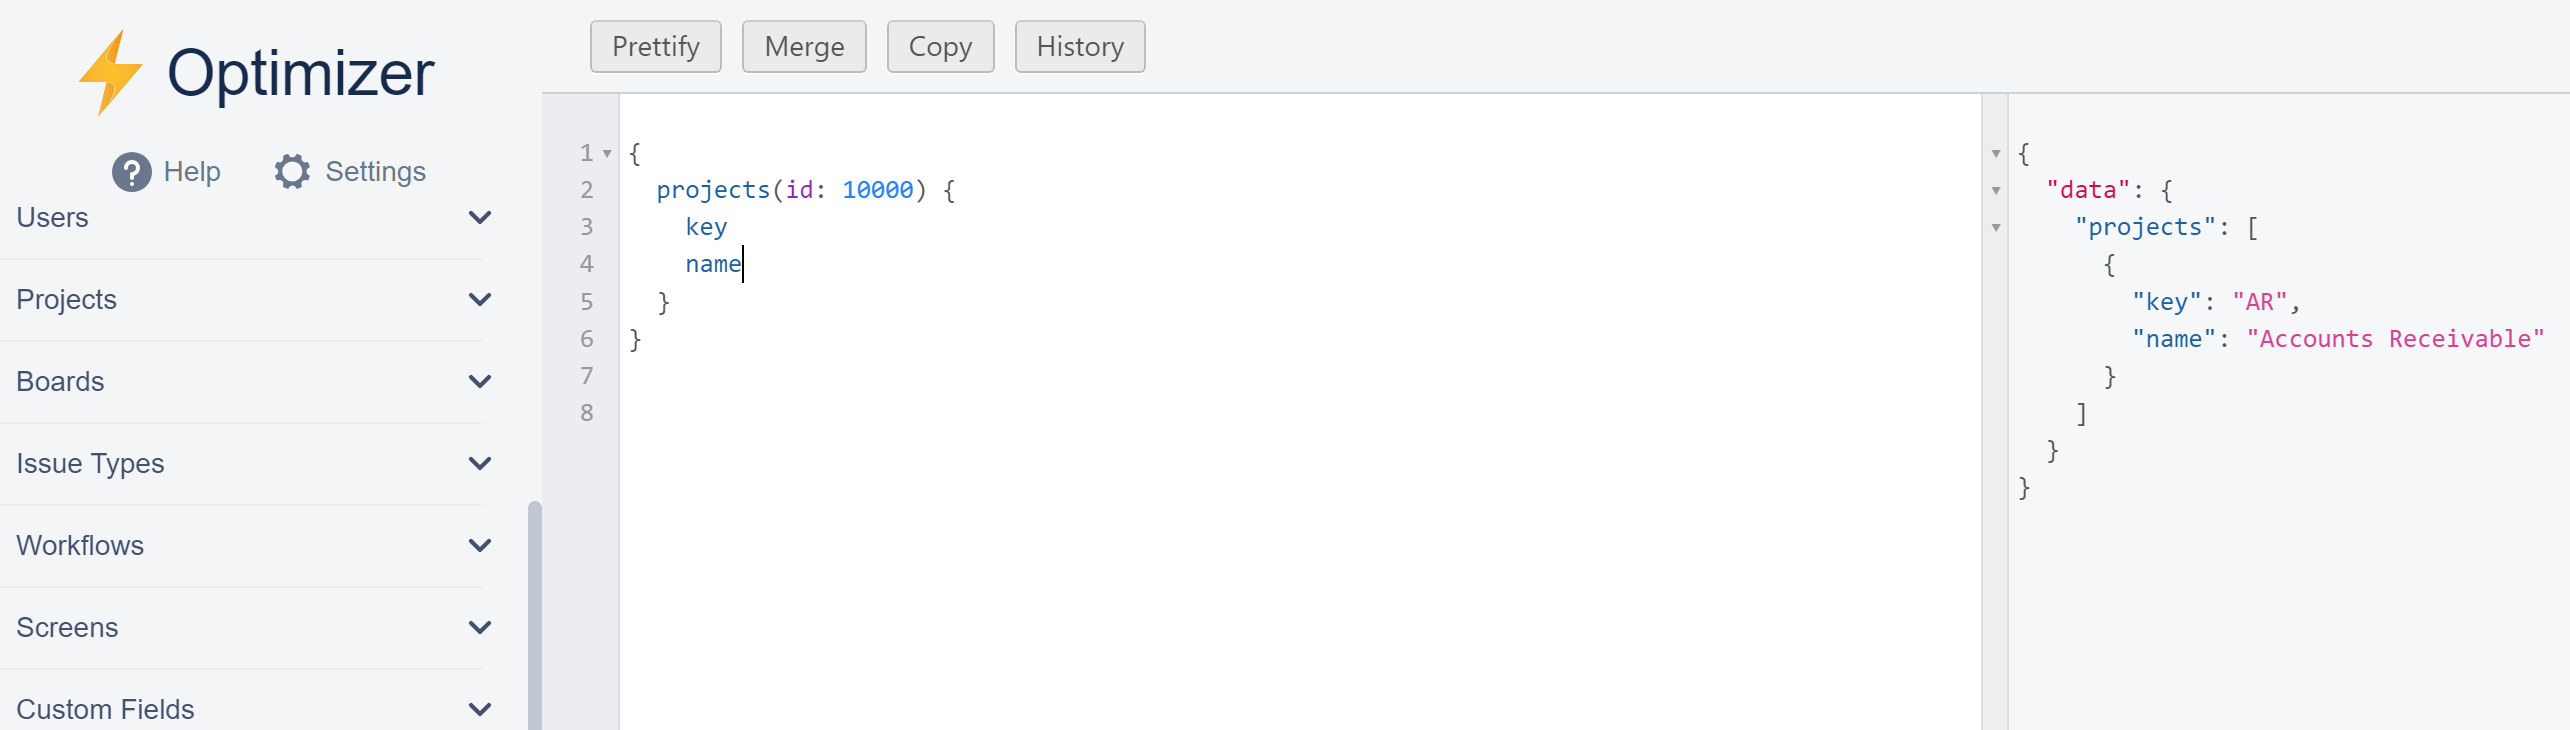Viewport: 2570px width, 730px height.
Task: Open Settings via the gear icon
Action: pos(292,172)
